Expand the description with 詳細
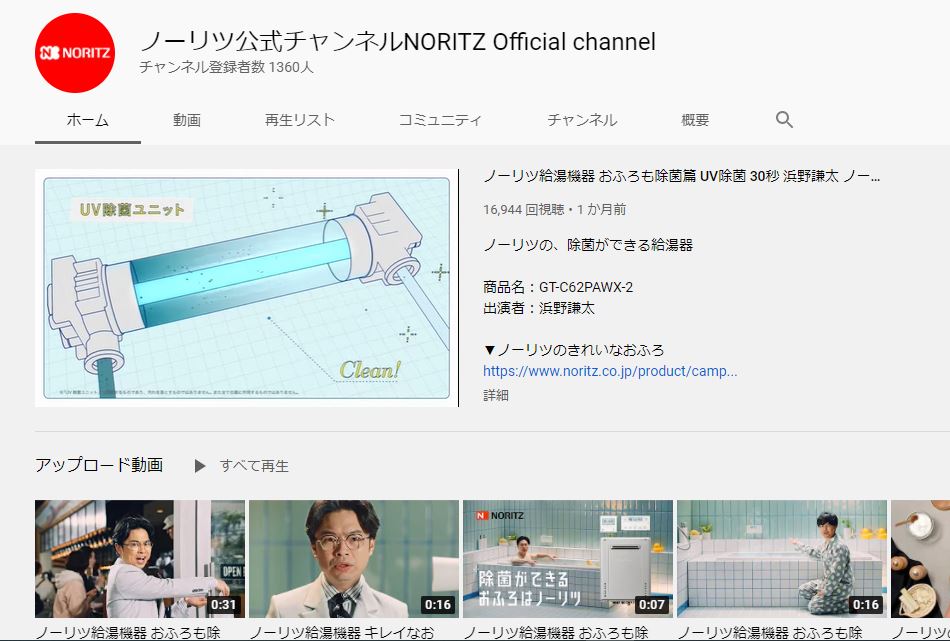The image size is (950, 641). tap(496, 395)
